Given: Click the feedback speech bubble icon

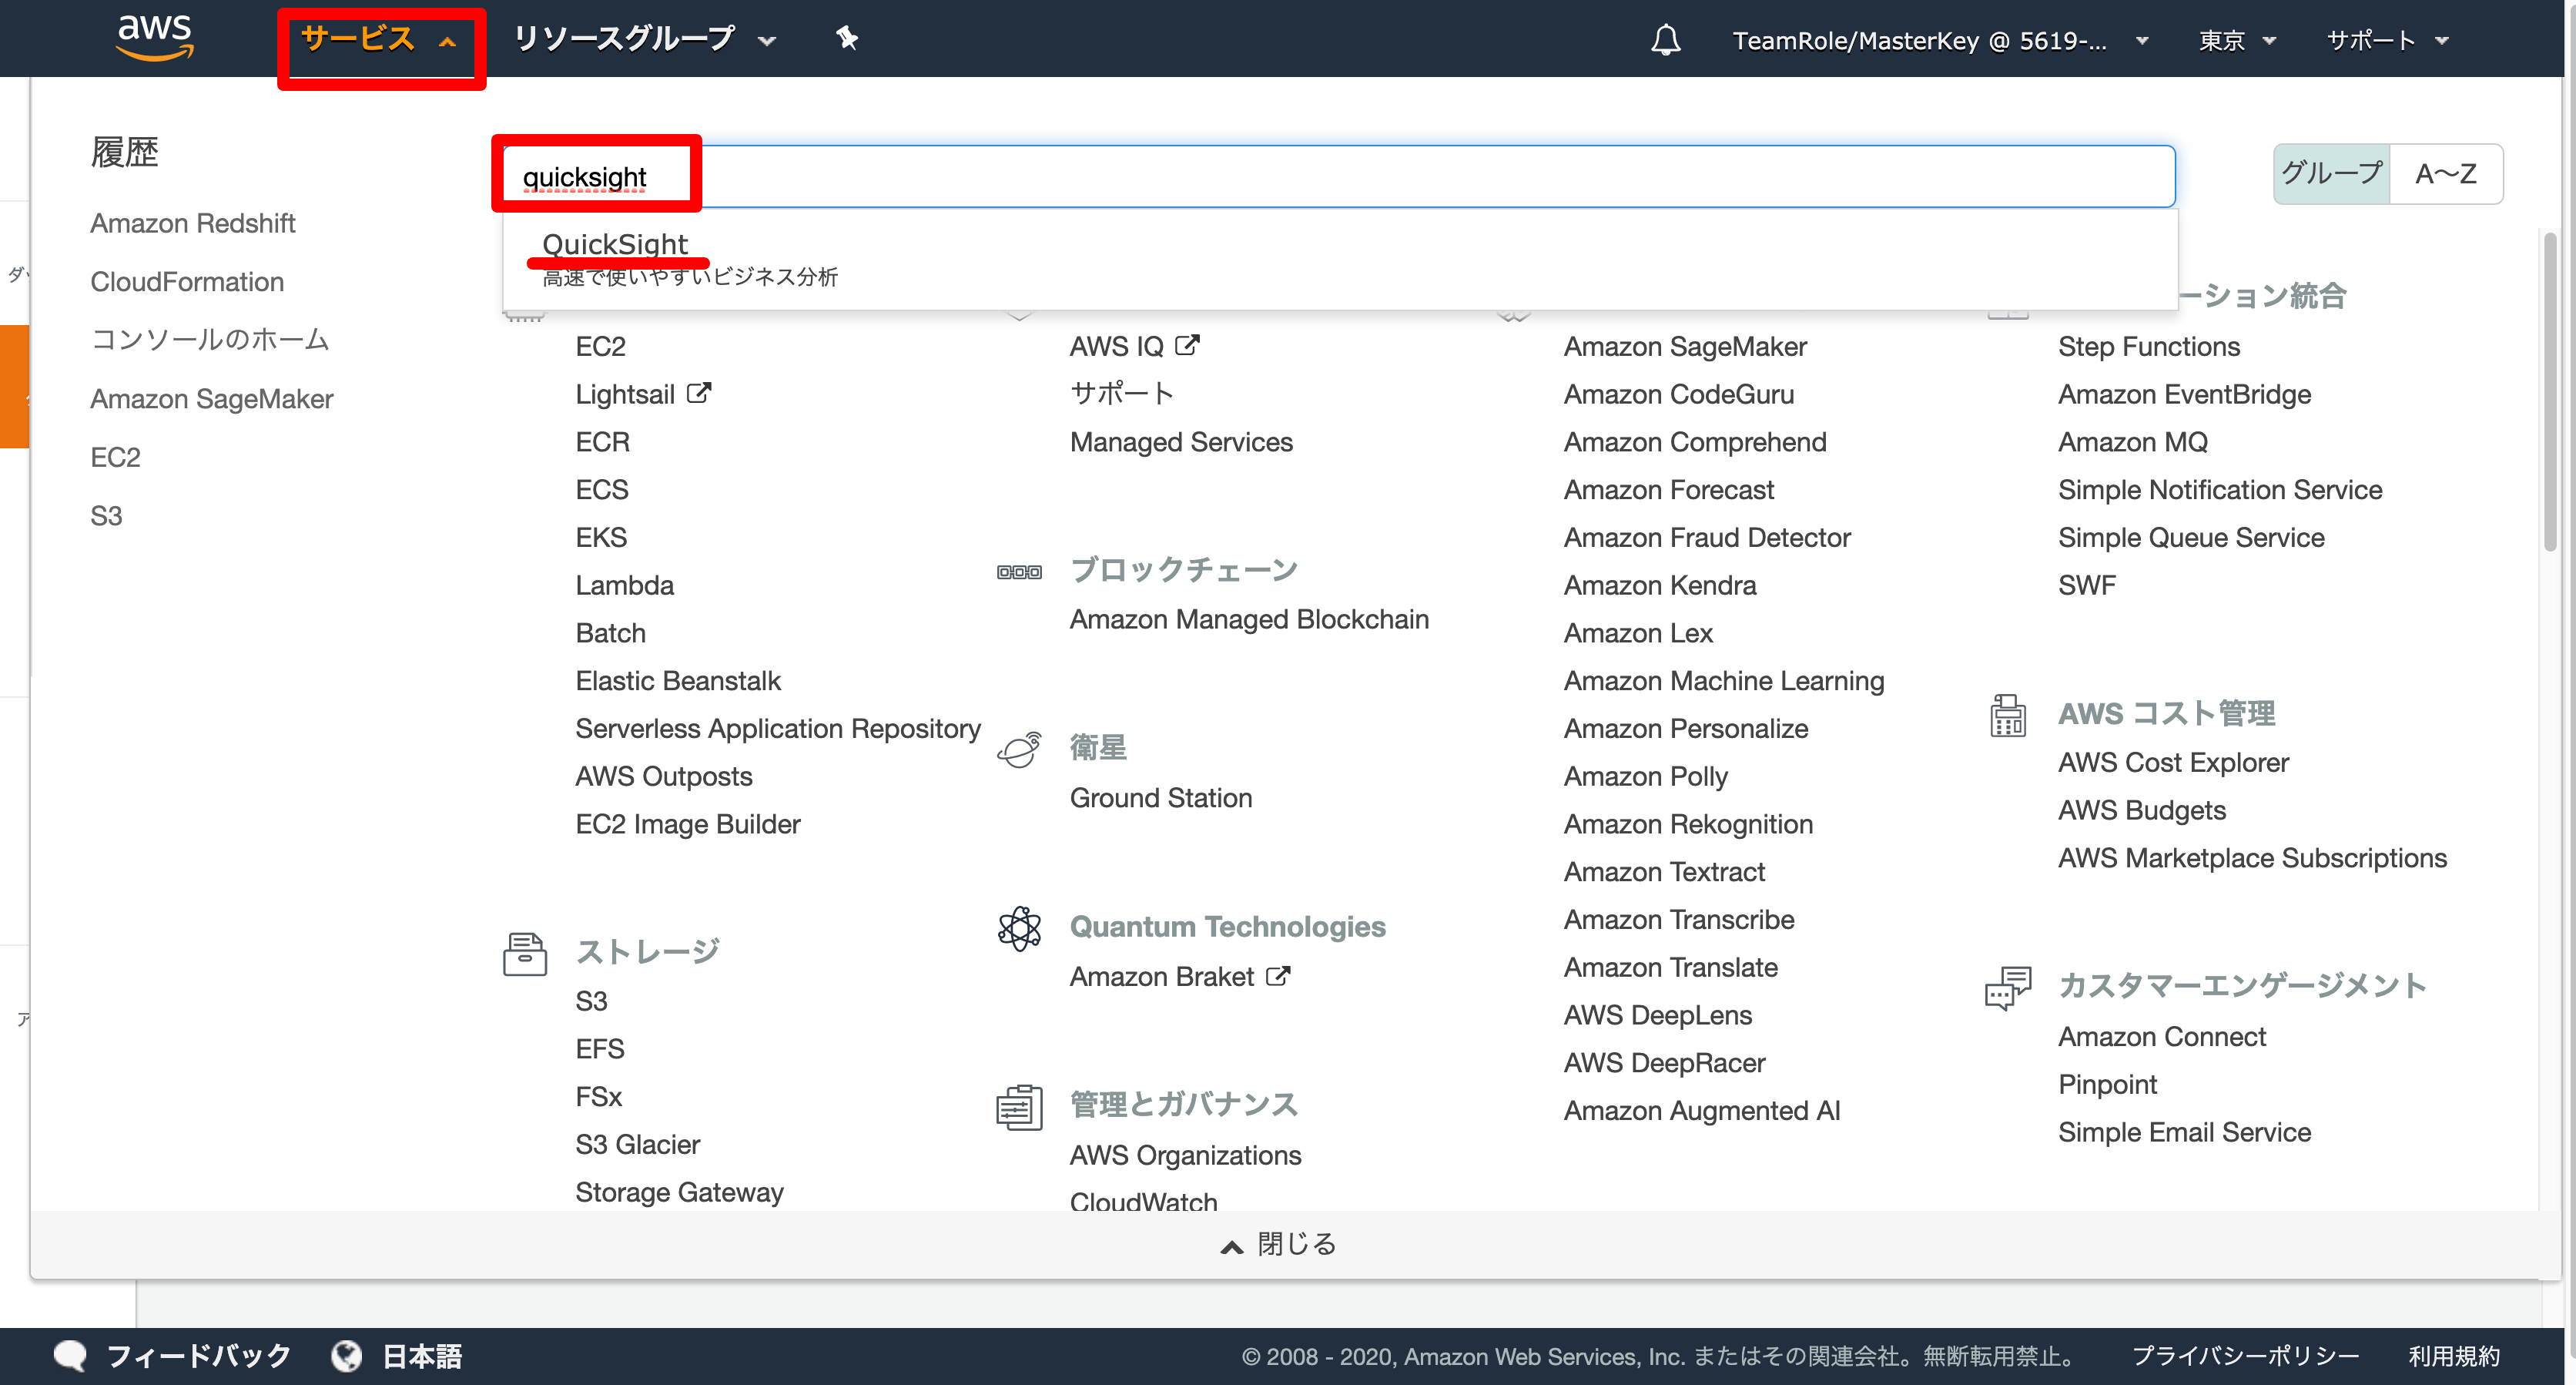Looking at the screenshot, I should [70, 1355].
